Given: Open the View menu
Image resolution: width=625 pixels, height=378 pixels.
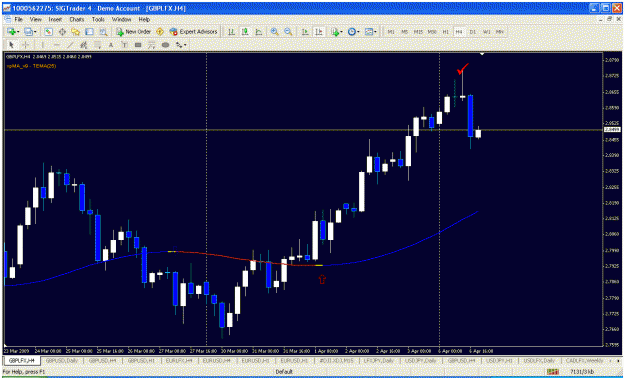Looking at the screenshot, I should tap(35, 19).
